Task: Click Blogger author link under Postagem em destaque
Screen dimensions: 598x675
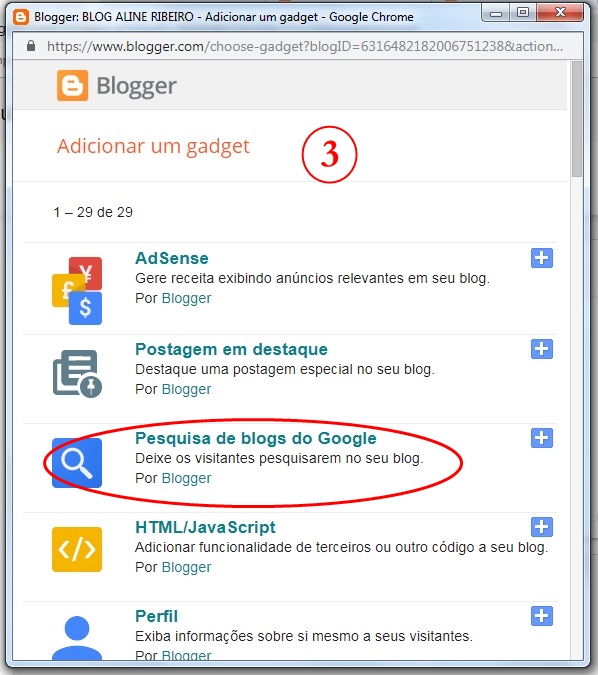Action: (186, 389)
